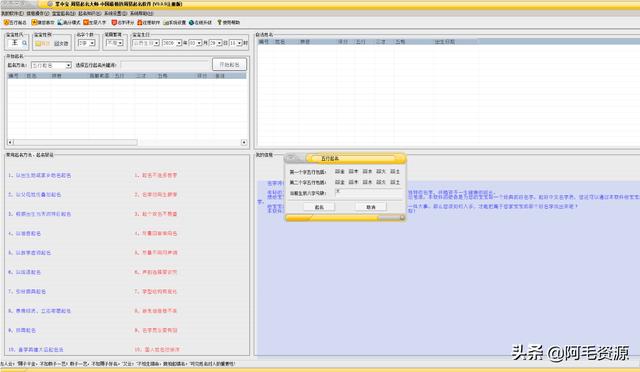Screen dimensions: 640x372
Task: Open the 系统帮助 menu
Action: coord(141,13)
